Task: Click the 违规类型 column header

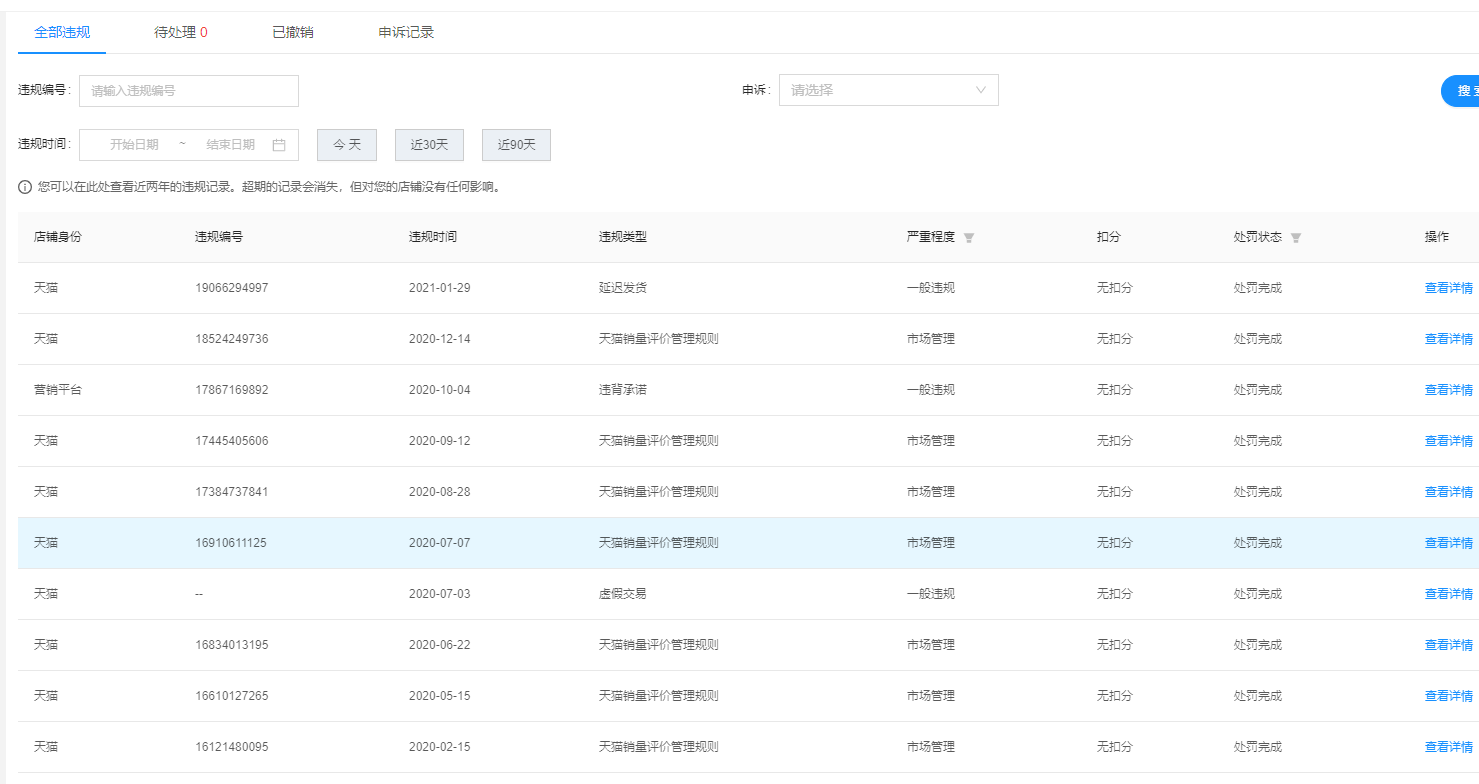Action: coord(623,237)
